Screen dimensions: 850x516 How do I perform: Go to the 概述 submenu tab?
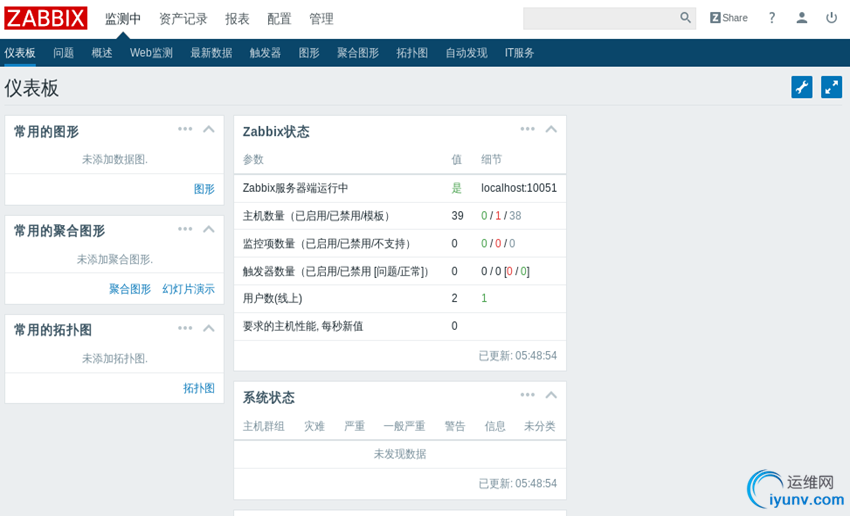point(102,53)
